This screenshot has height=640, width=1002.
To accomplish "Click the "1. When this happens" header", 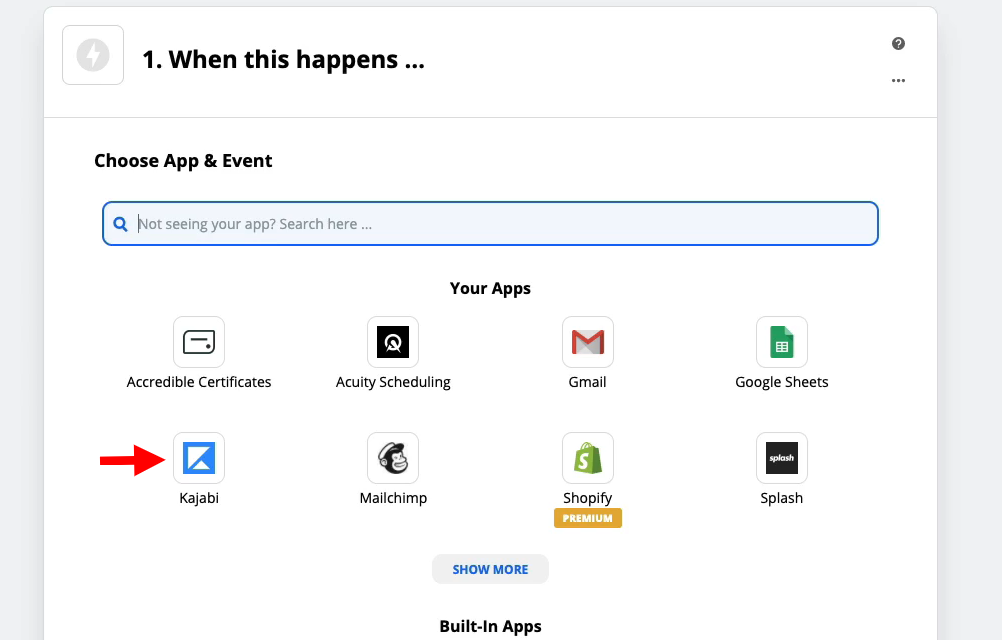I will (283, 59).
